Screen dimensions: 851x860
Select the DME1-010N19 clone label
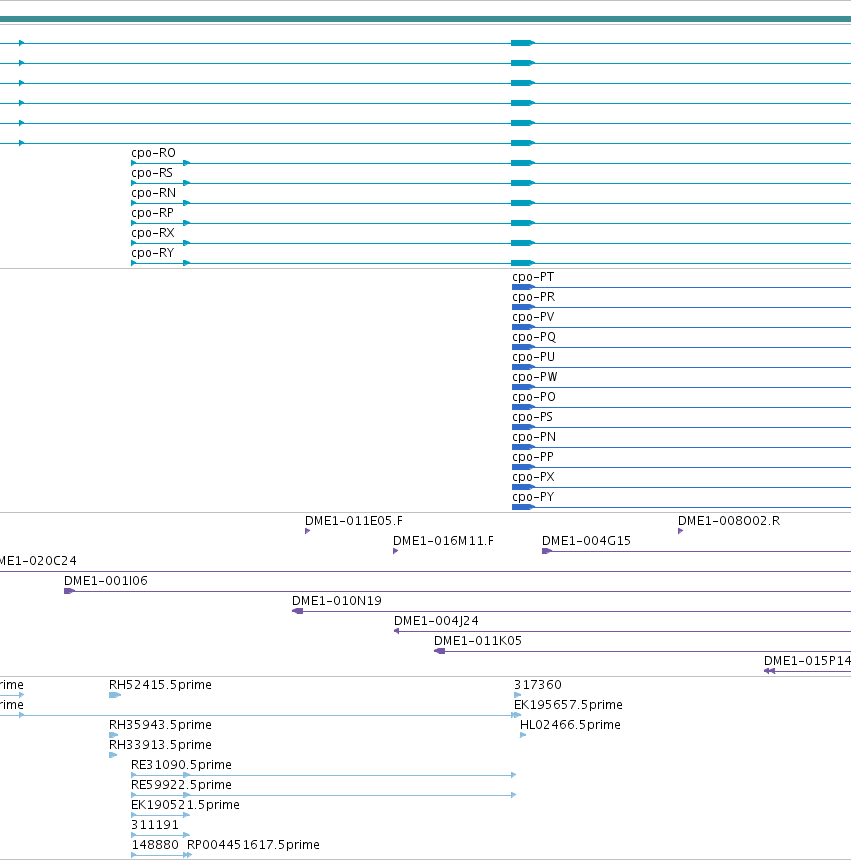click(337, 601)
